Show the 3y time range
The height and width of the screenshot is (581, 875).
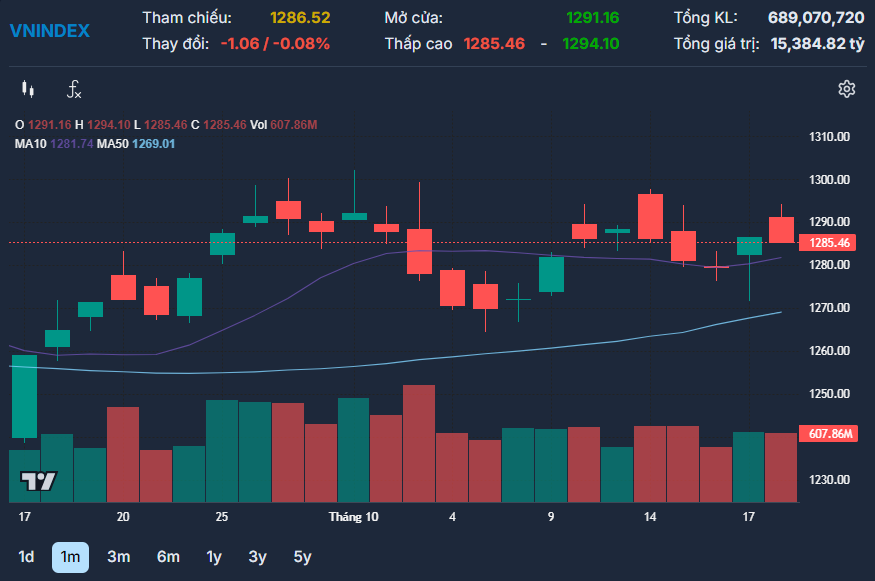258,557
